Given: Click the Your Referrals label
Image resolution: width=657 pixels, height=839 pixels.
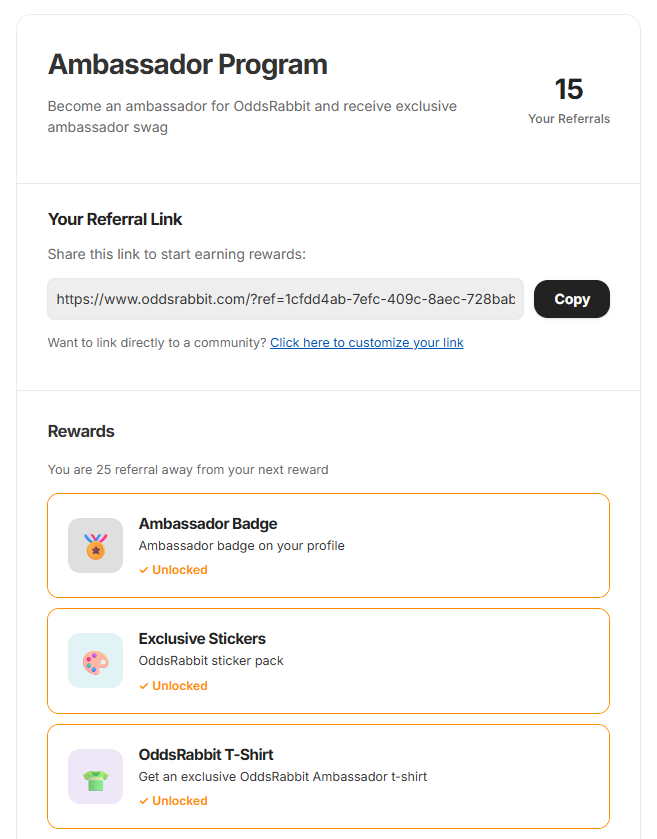Looking at the screenshot, I should [x=569, y=119].
